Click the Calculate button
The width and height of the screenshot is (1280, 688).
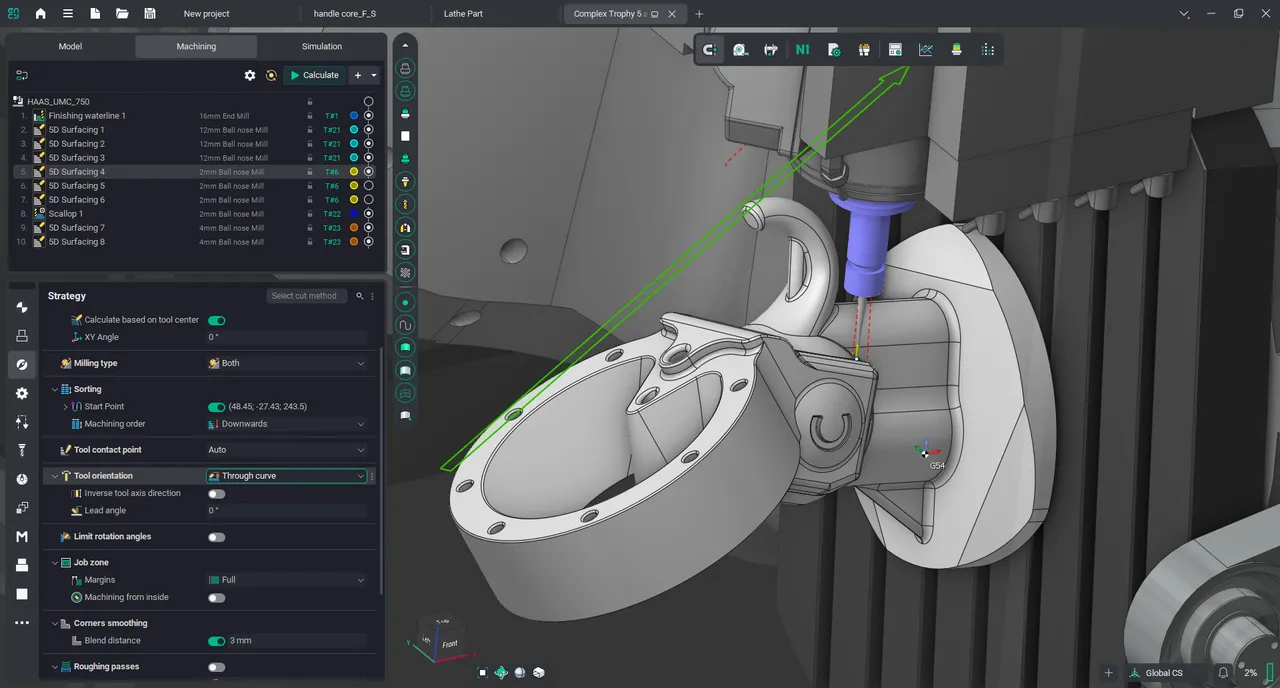click(314, 75)
